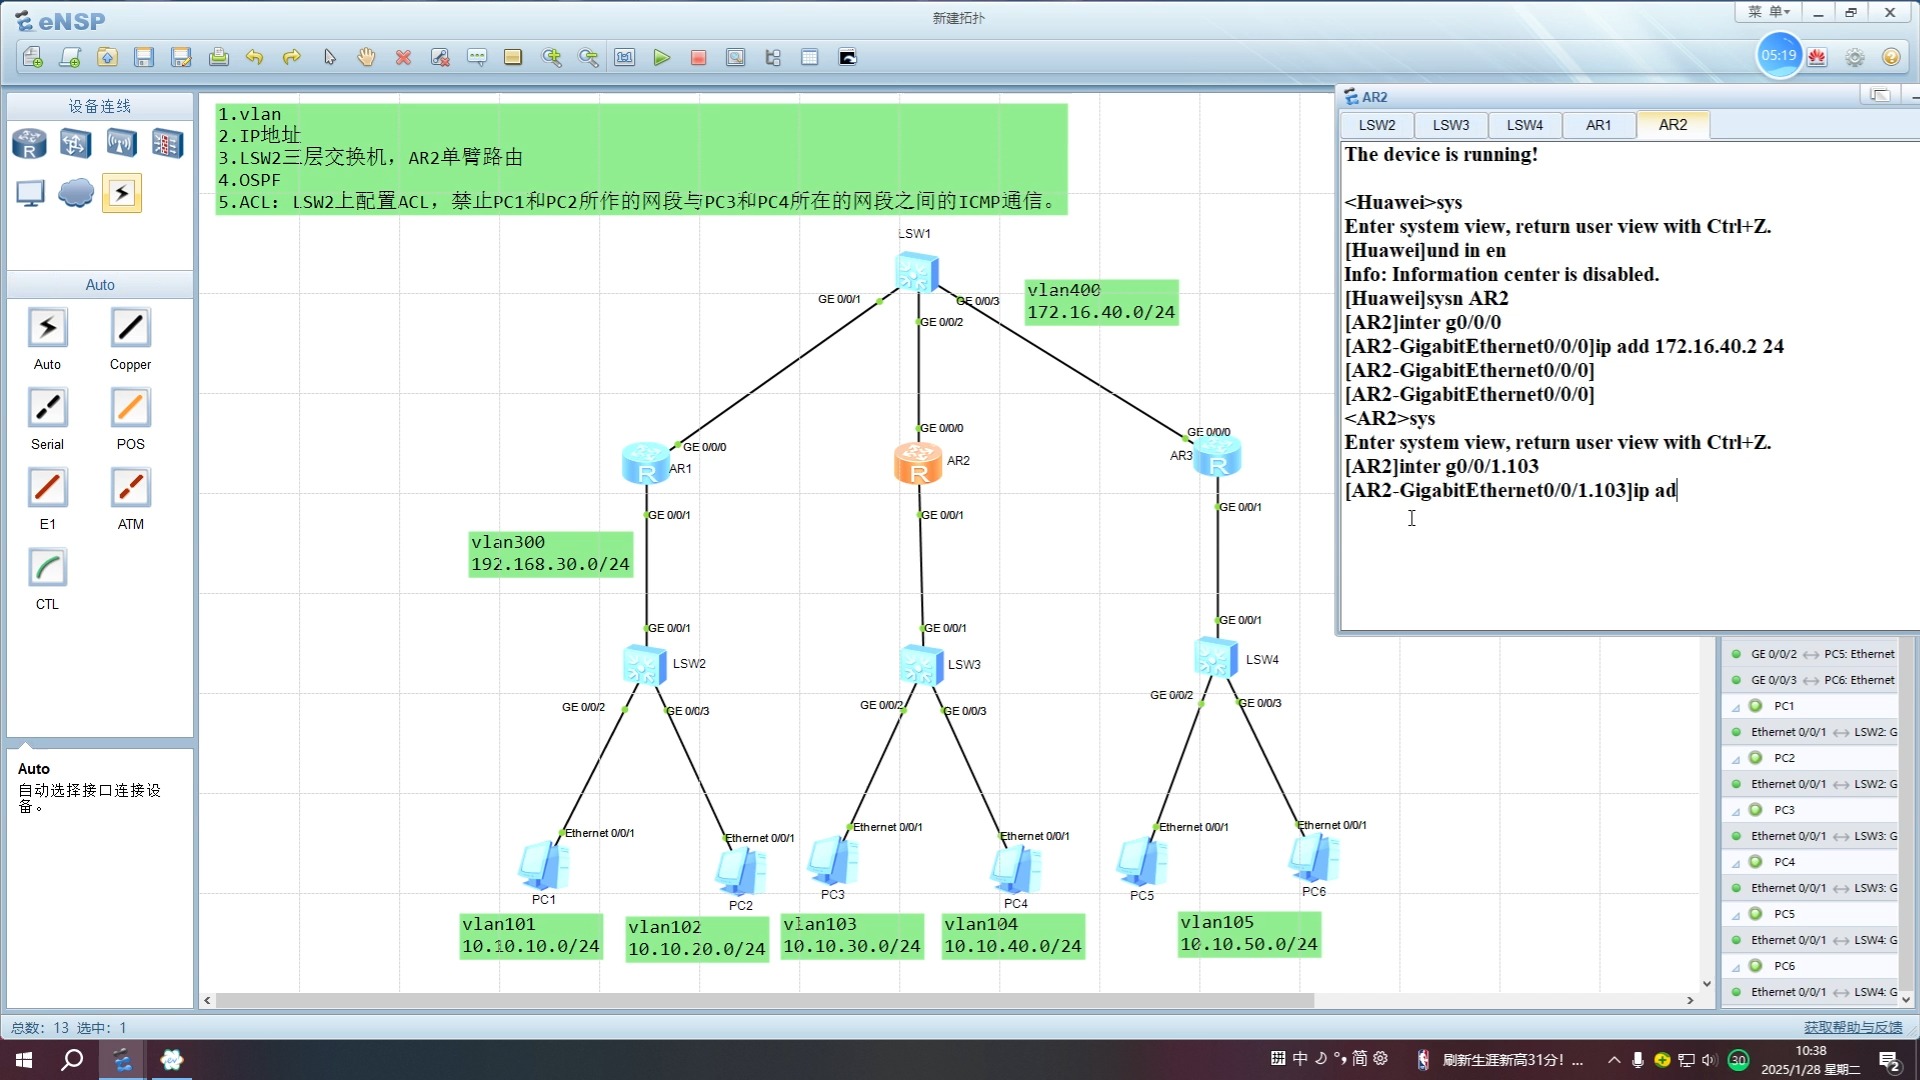Viewport: 1920px width, 1080px height.
Task: Switch to the LSW2 terminal tab
Action: click(x=1377, y=125)
